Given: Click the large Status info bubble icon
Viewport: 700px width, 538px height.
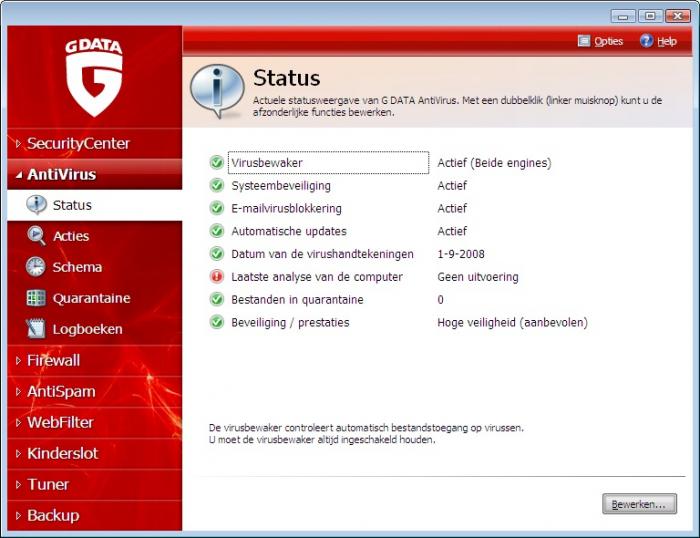Looking at the screenshot, I should point(217,91).
